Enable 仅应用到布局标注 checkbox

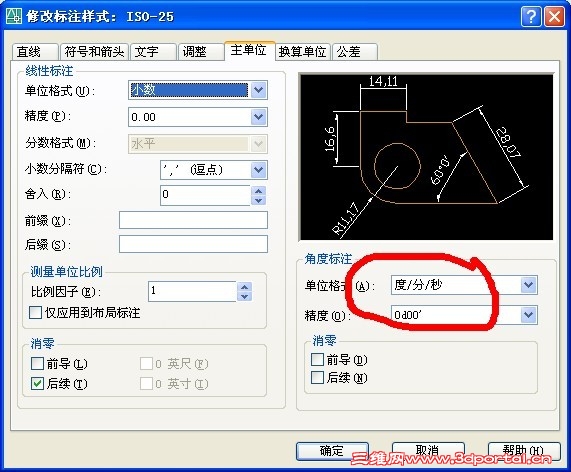(x=35, y=312)
